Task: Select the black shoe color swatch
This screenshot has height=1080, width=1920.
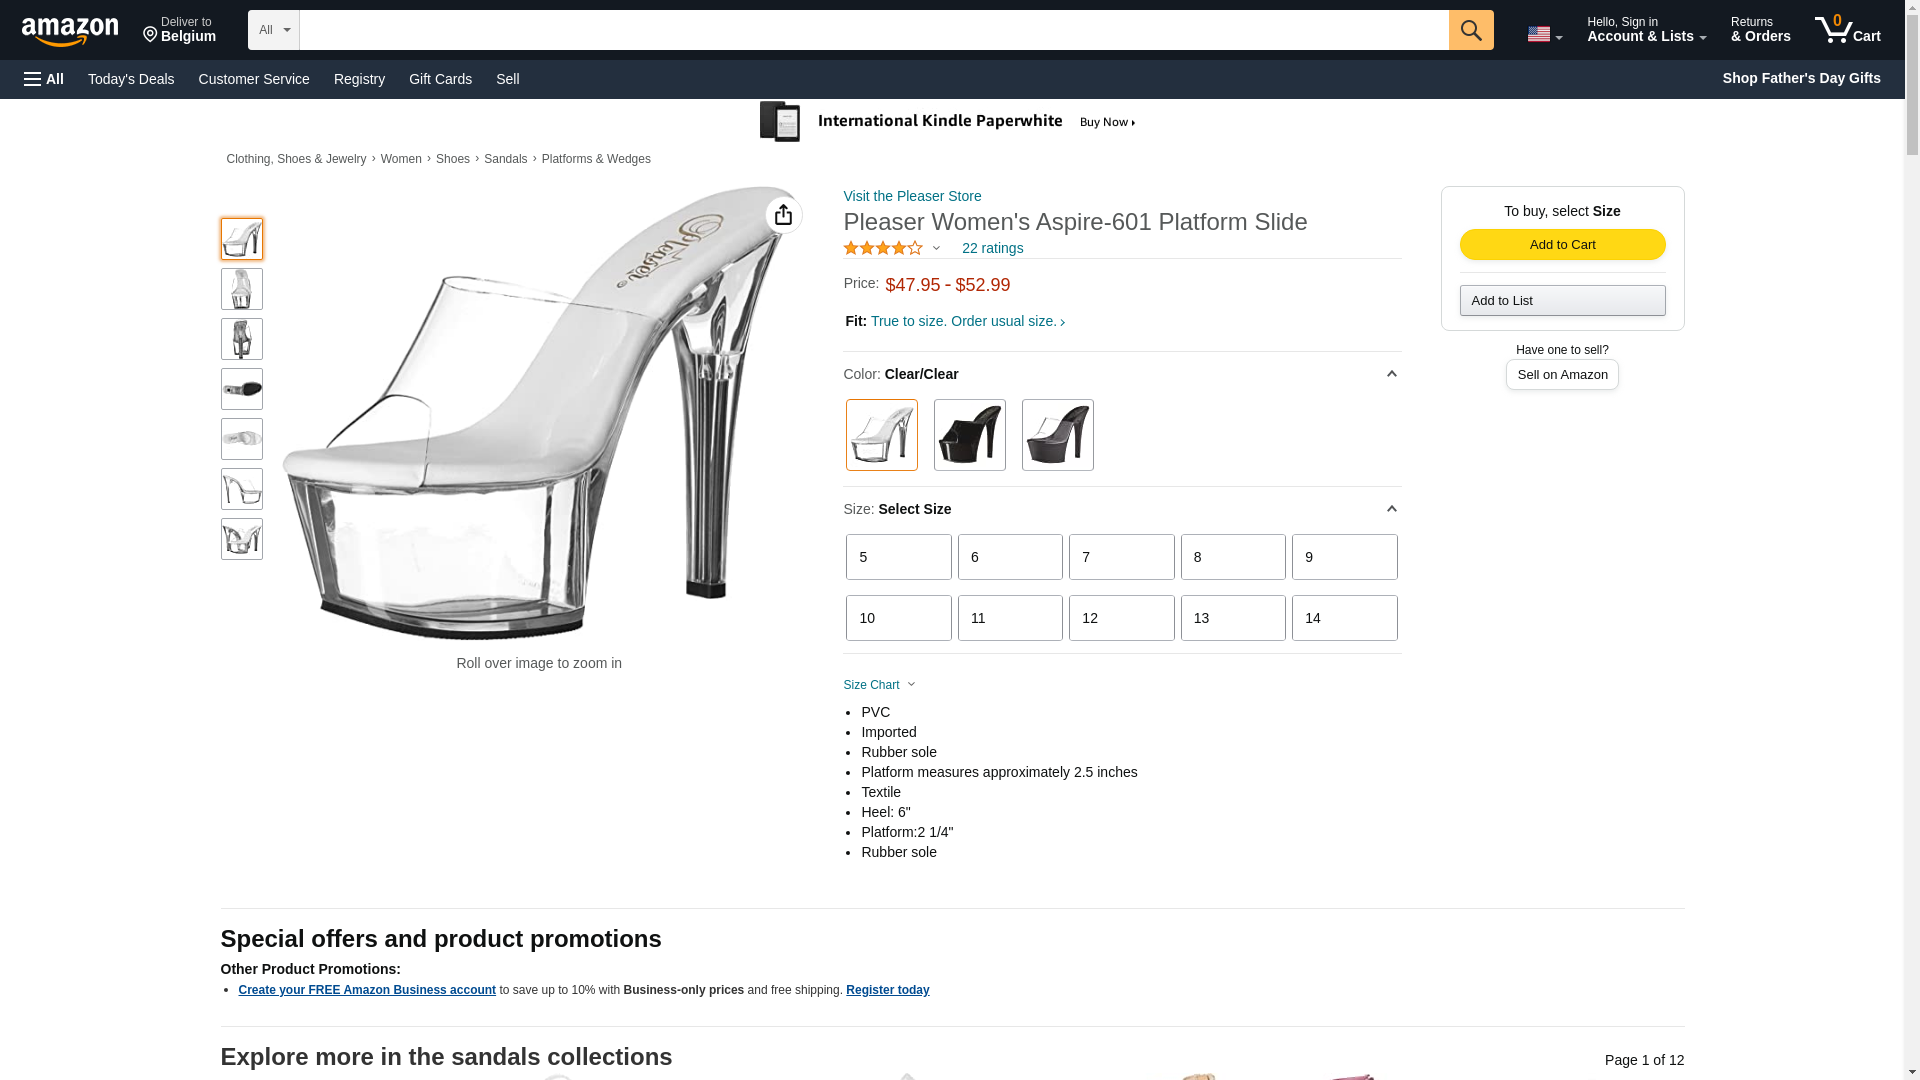Action: [969, 435]
